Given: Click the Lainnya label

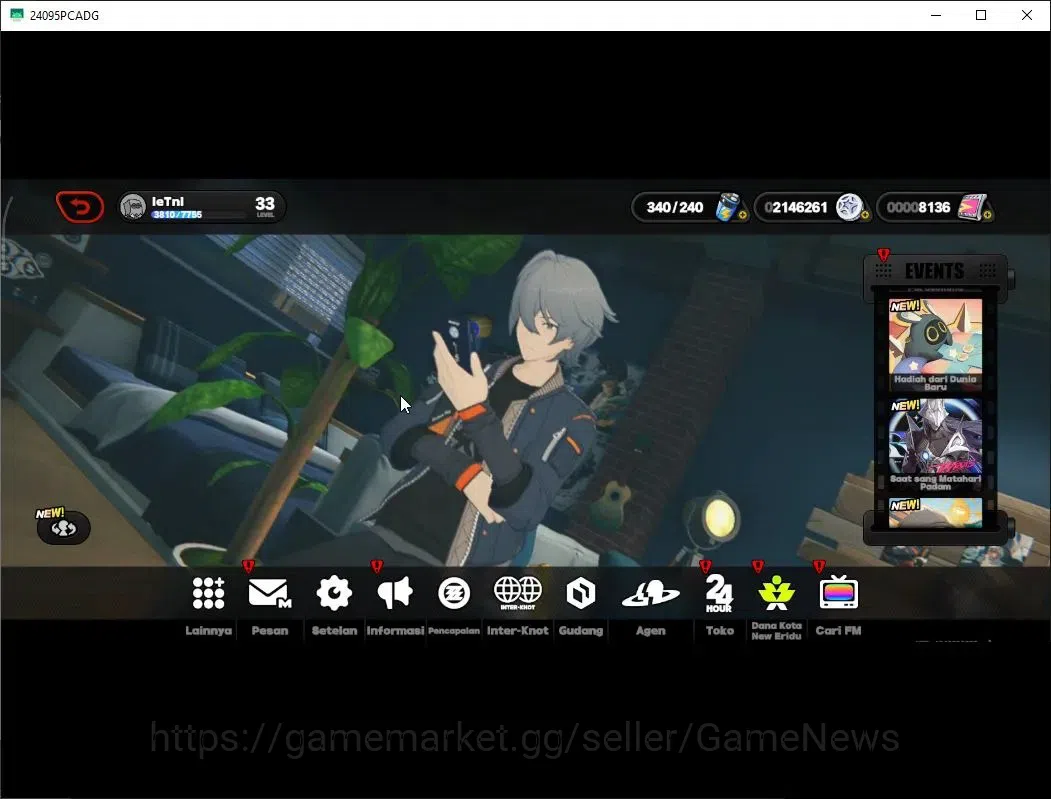Looking at the screenshot, I should point(208,631).
